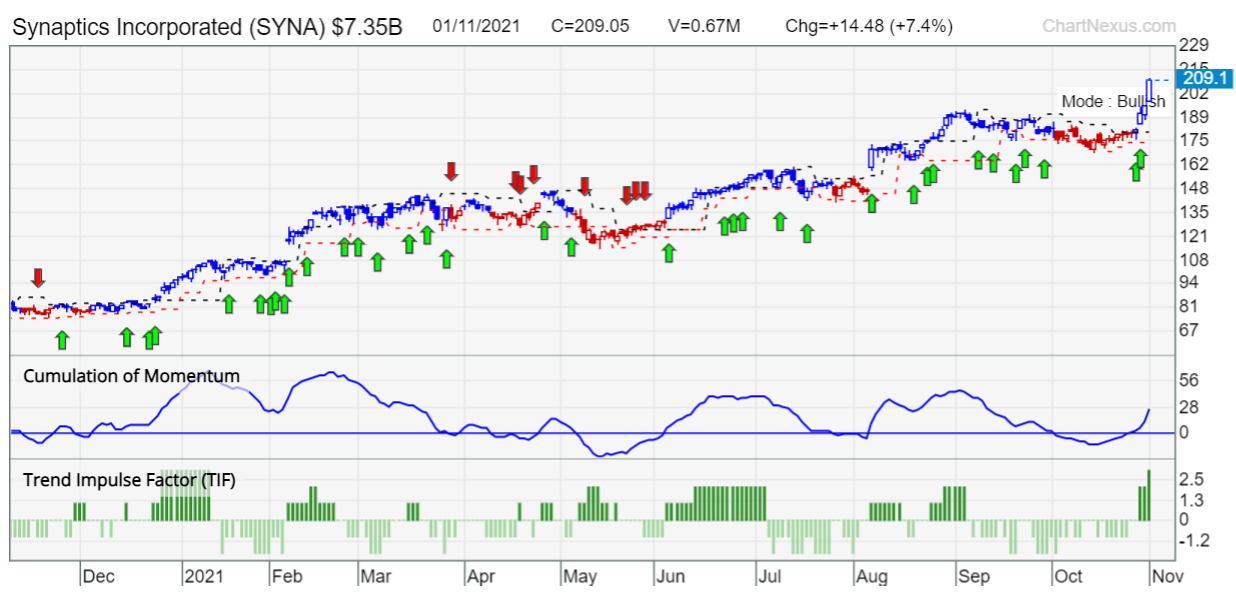This screenshot has height=592, width=1236.
Task: Click the 01/11/2021 date in header
Action: point(476,26)
